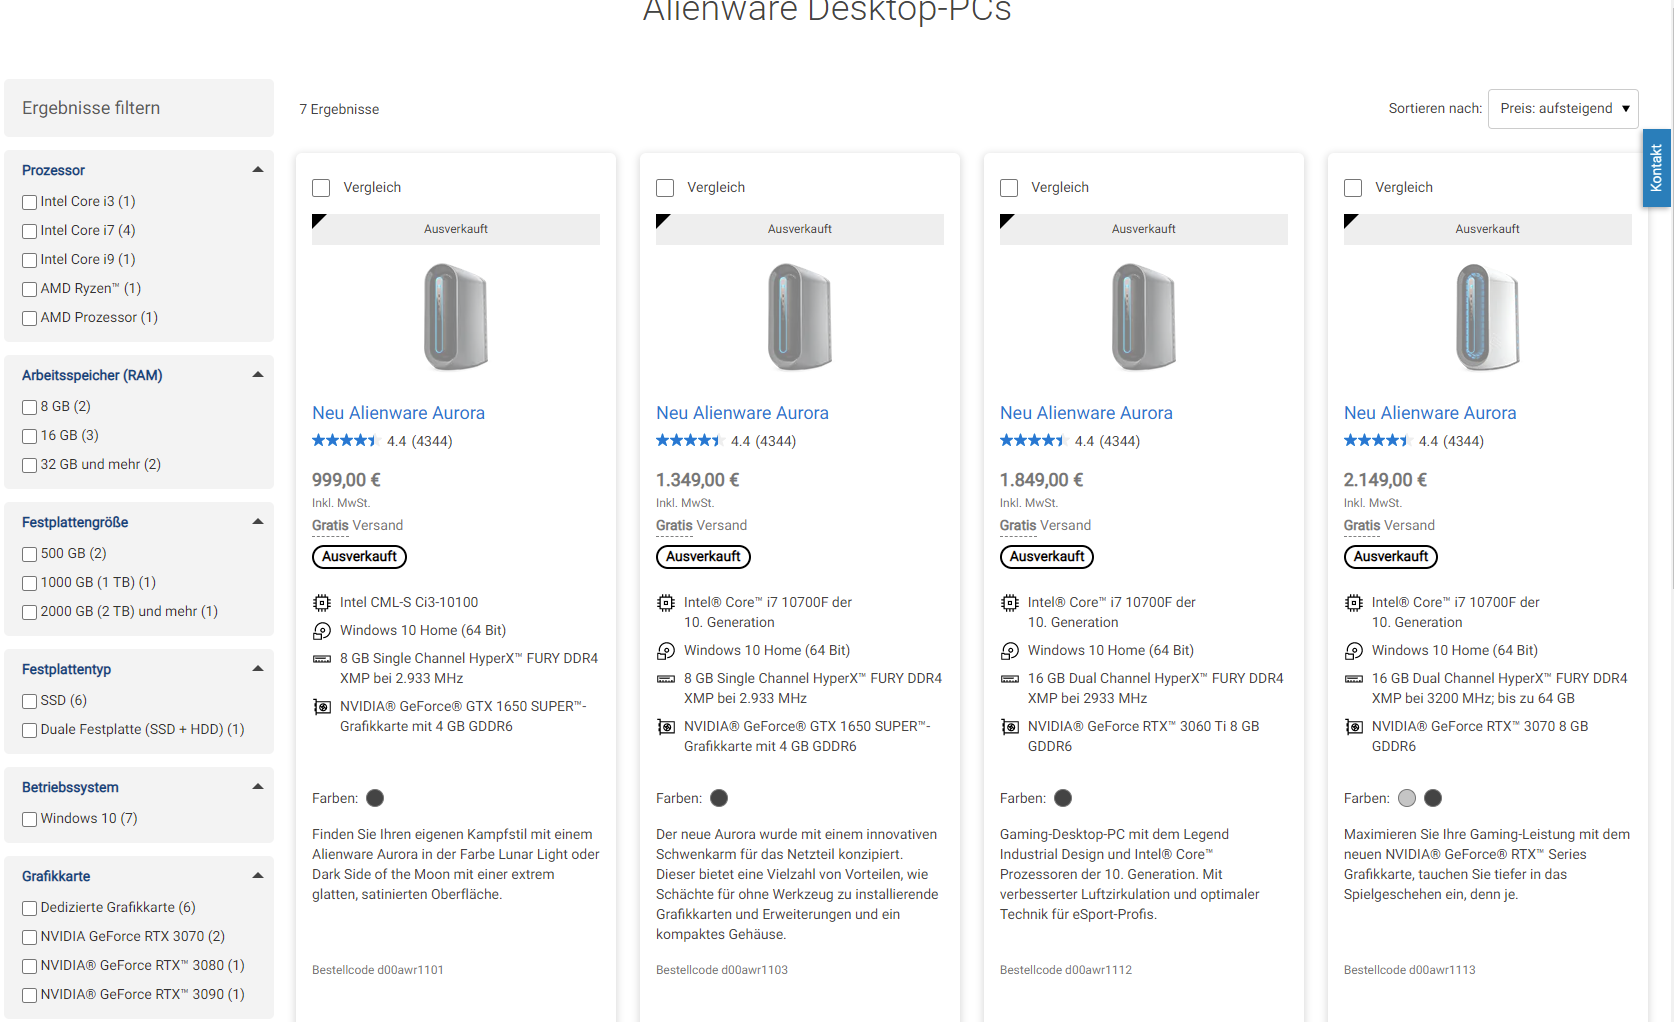The image size is (1674, 1022).
Task: Click the Windows OS icon in the 999,00 € listing
Action: click(321, 631)
